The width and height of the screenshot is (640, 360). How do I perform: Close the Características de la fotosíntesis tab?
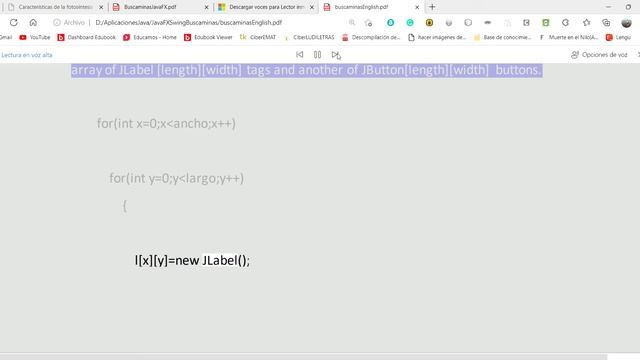point(101,7)
